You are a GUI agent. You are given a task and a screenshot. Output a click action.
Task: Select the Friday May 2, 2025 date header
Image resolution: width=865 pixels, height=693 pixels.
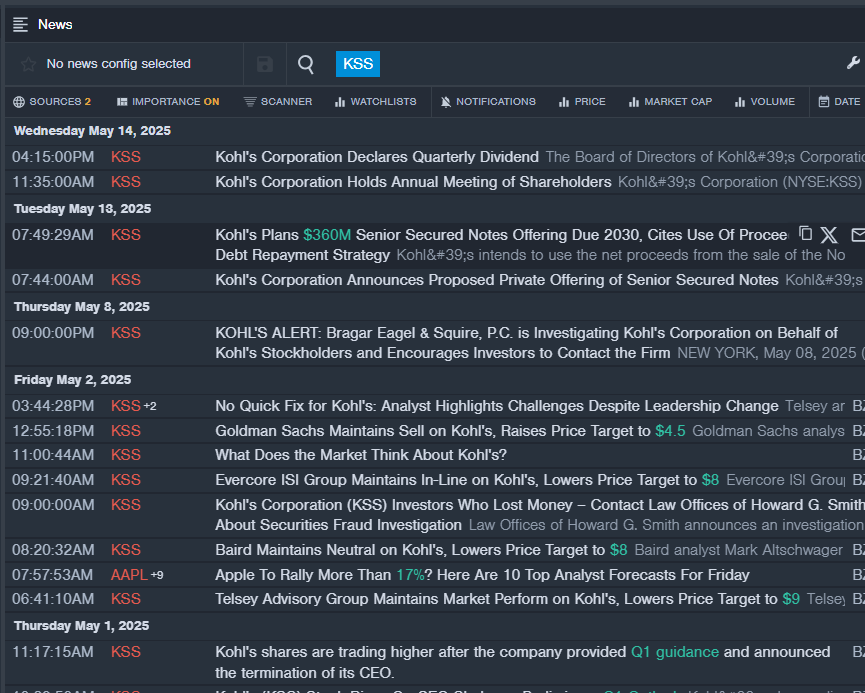tap(72, 380)
